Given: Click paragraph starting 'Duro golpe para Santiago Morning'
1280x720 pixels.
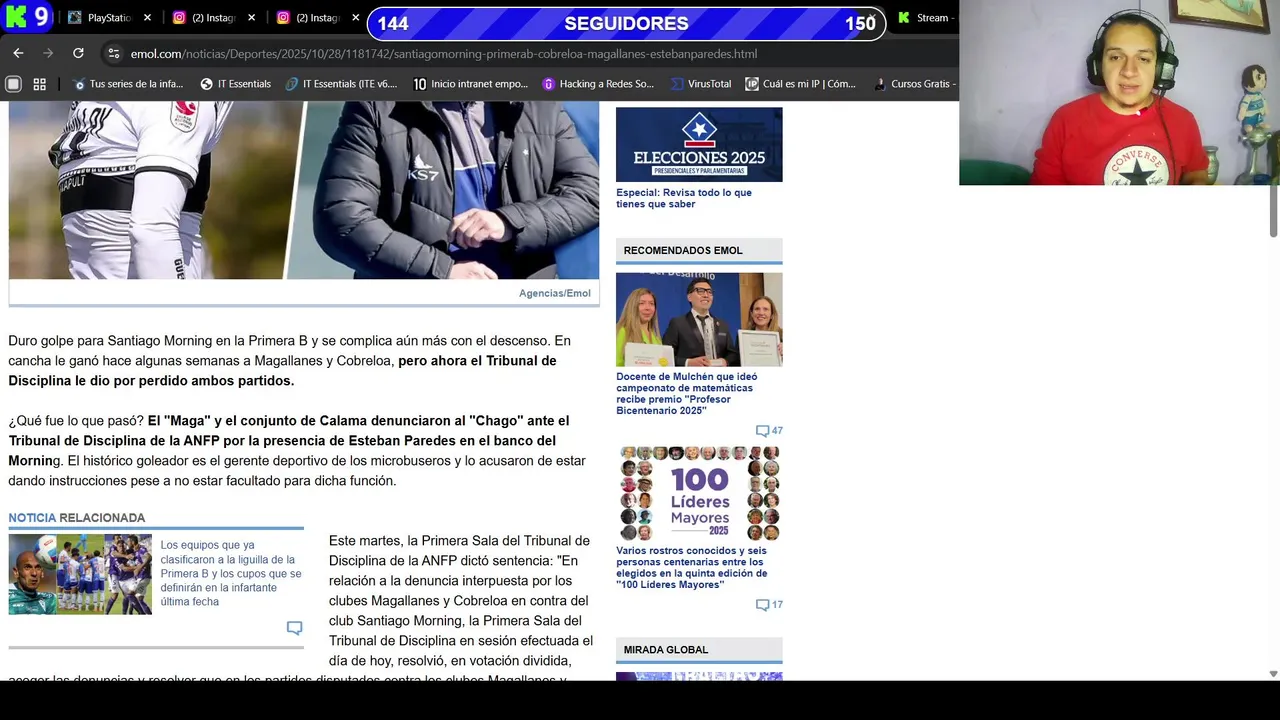Looking at the screenshot, I should (x=290, y=361).
